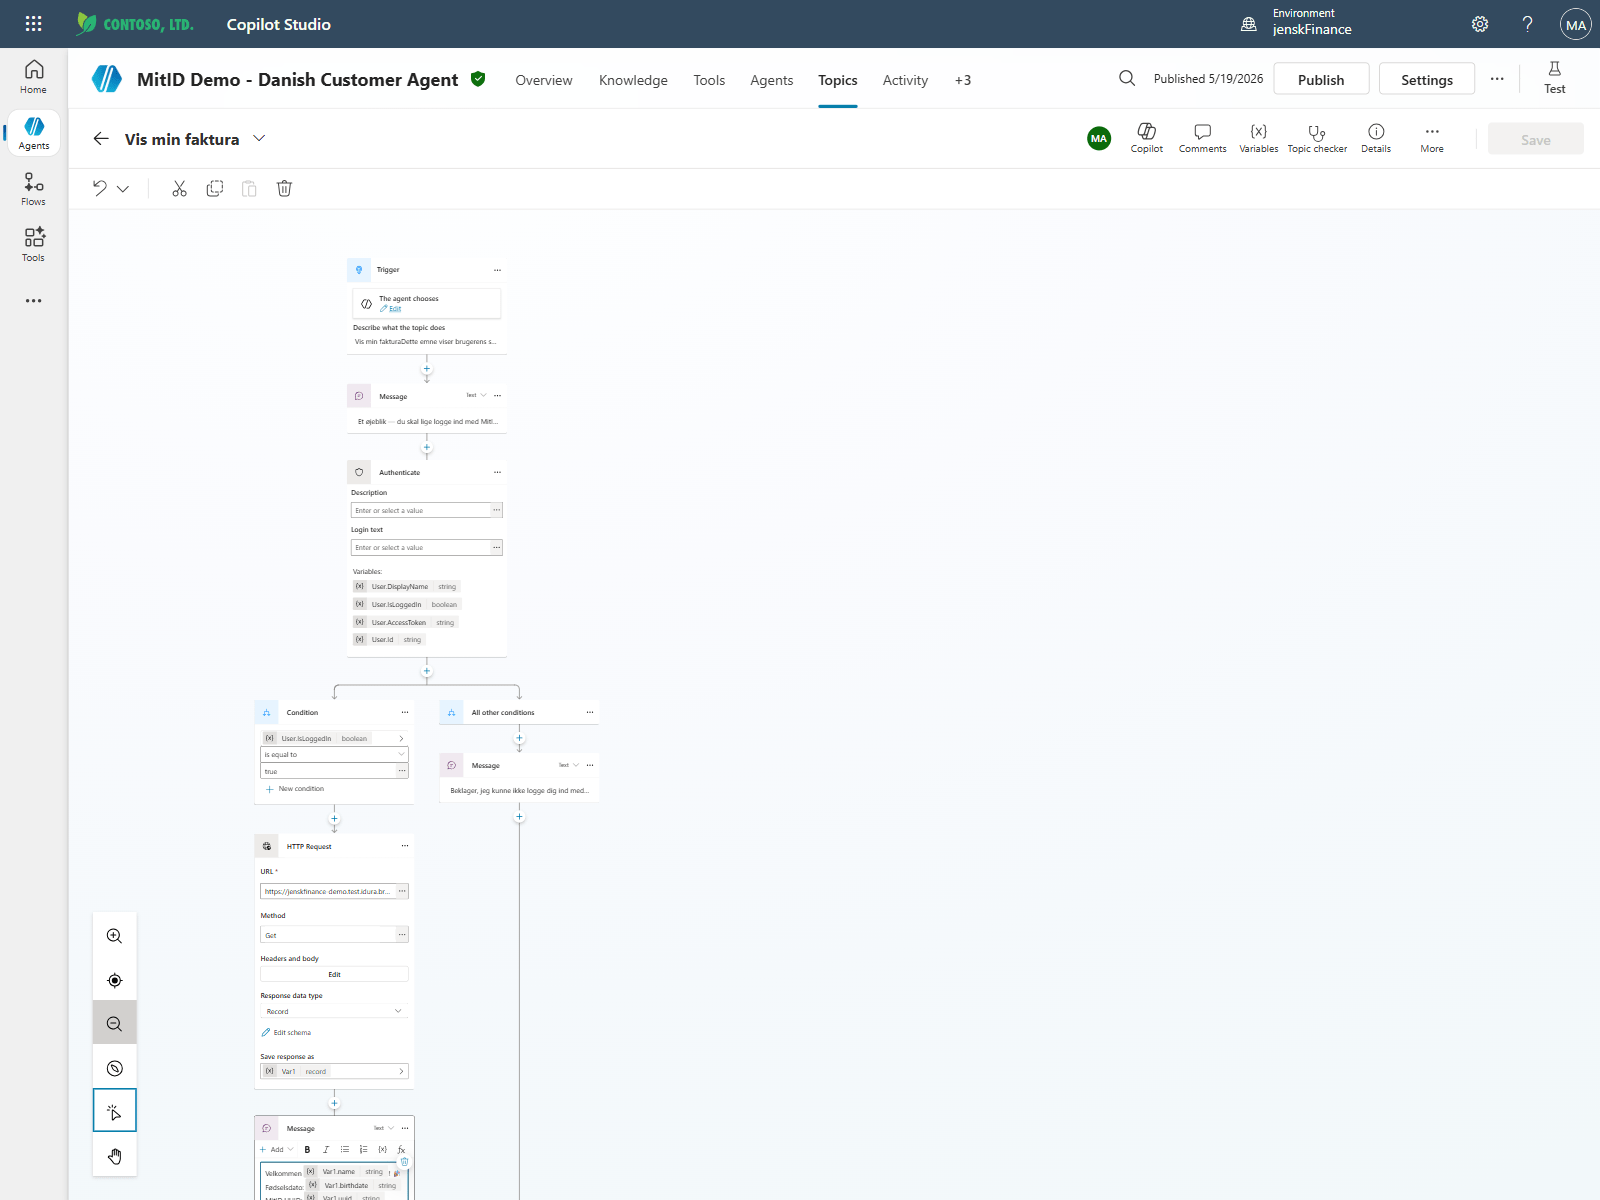Screen dimensions: 1600x1200
Task: Copy the selected node
Action: coord(214,188)
